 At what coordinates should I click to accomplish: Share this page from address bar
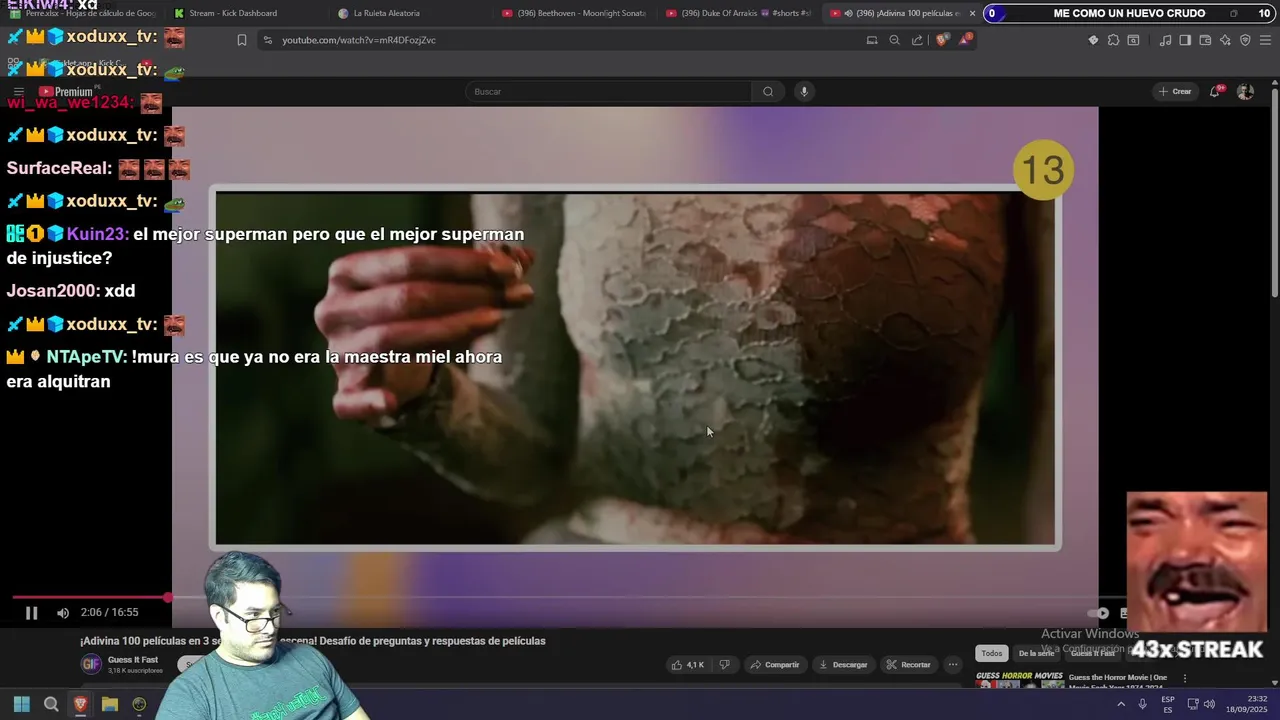[x=917, y=40]
